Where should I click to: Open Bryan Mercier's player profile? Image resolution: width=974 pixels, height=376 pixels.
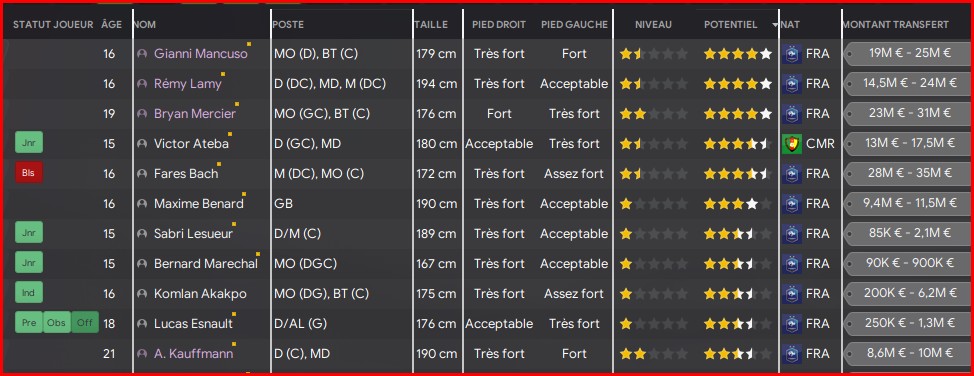195,114
